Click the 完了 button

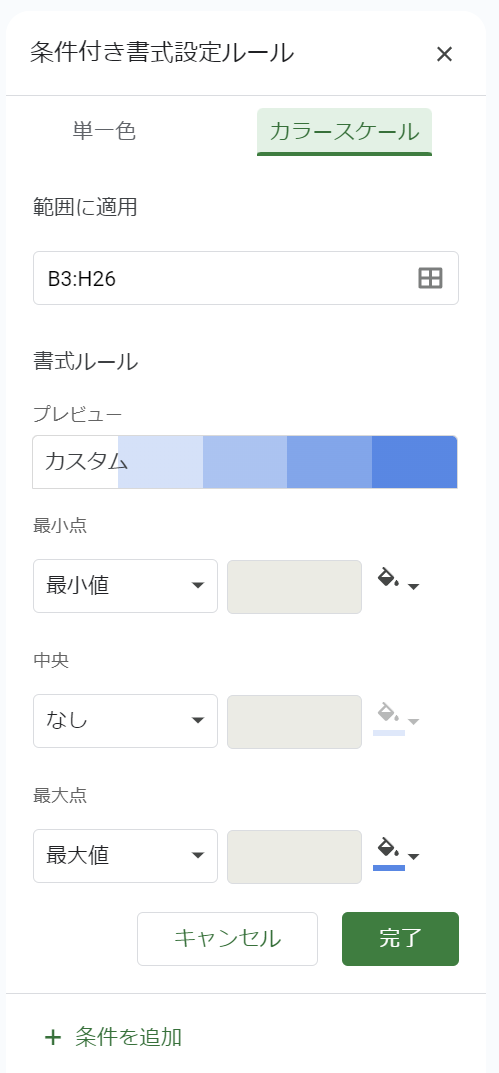(x=400, y=938)
